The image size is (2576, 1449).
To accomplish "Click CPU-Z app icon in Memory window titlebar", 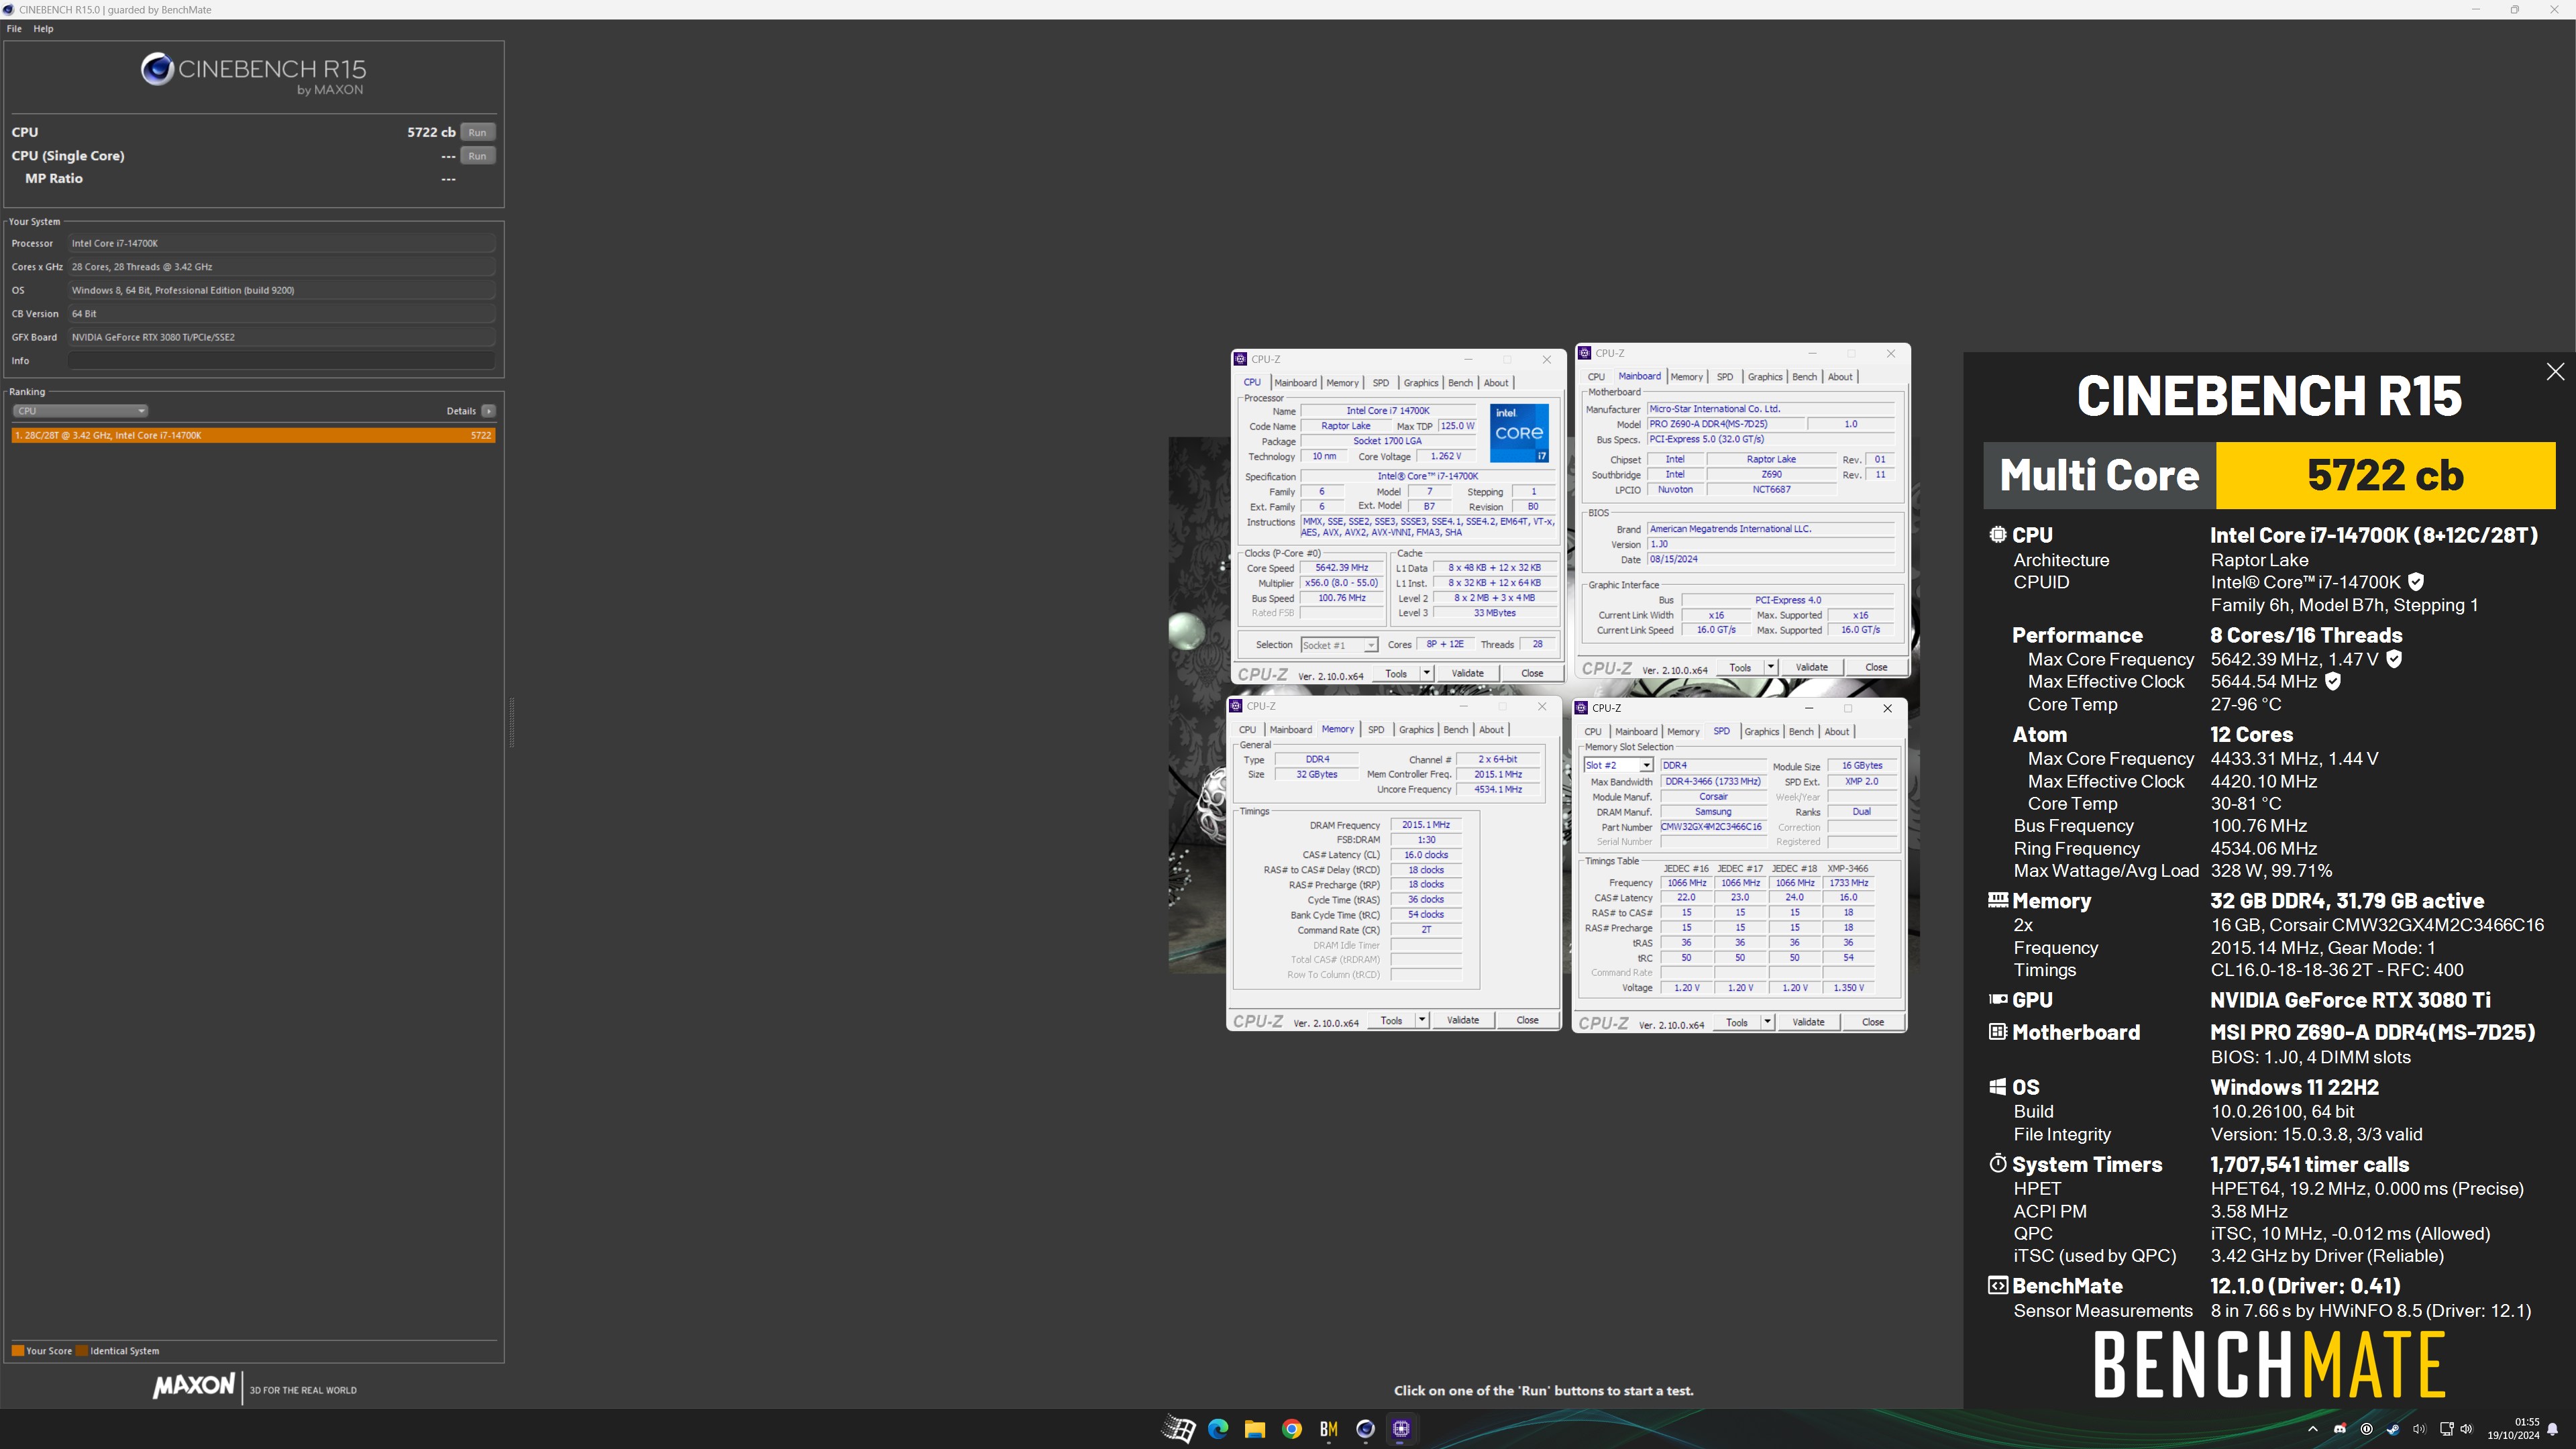I will [x=1236, y=706].
